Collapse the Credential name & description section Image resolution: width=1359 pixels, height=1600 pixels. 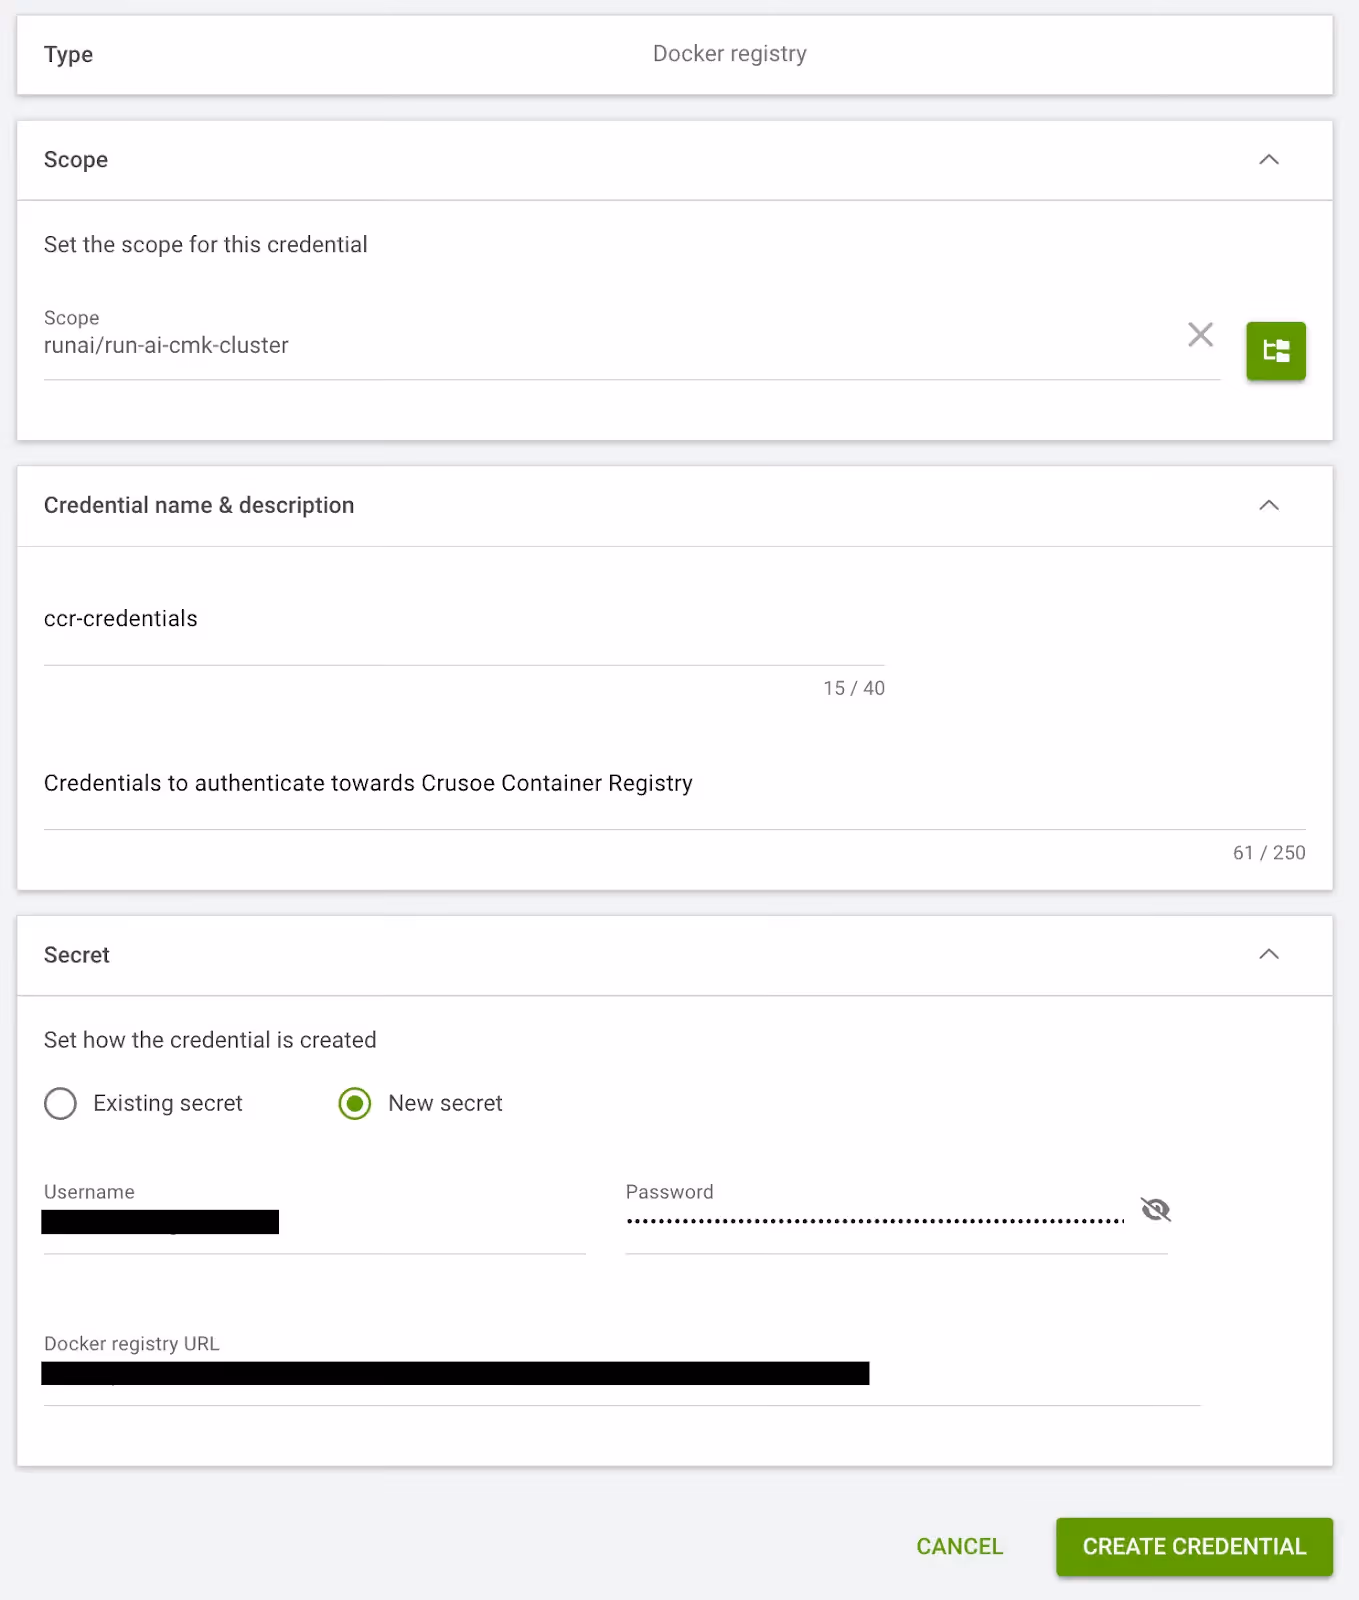click(x=1268, y=505)
